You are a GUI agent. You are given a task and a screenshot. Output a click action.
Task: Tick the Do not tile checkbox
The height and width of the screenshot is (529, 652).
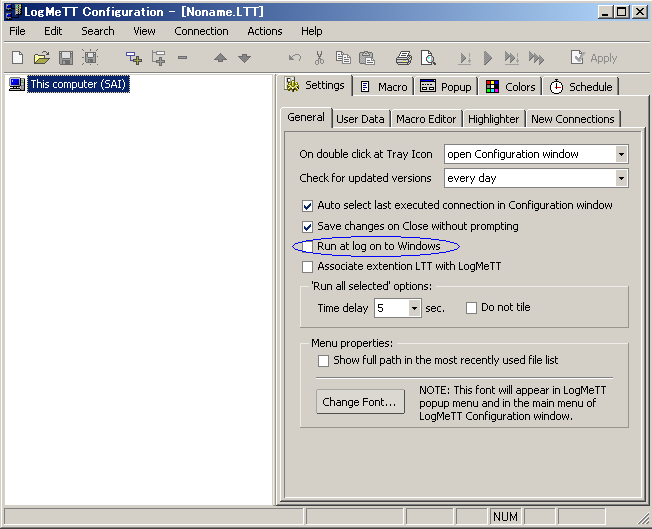[x=472, y=308]
